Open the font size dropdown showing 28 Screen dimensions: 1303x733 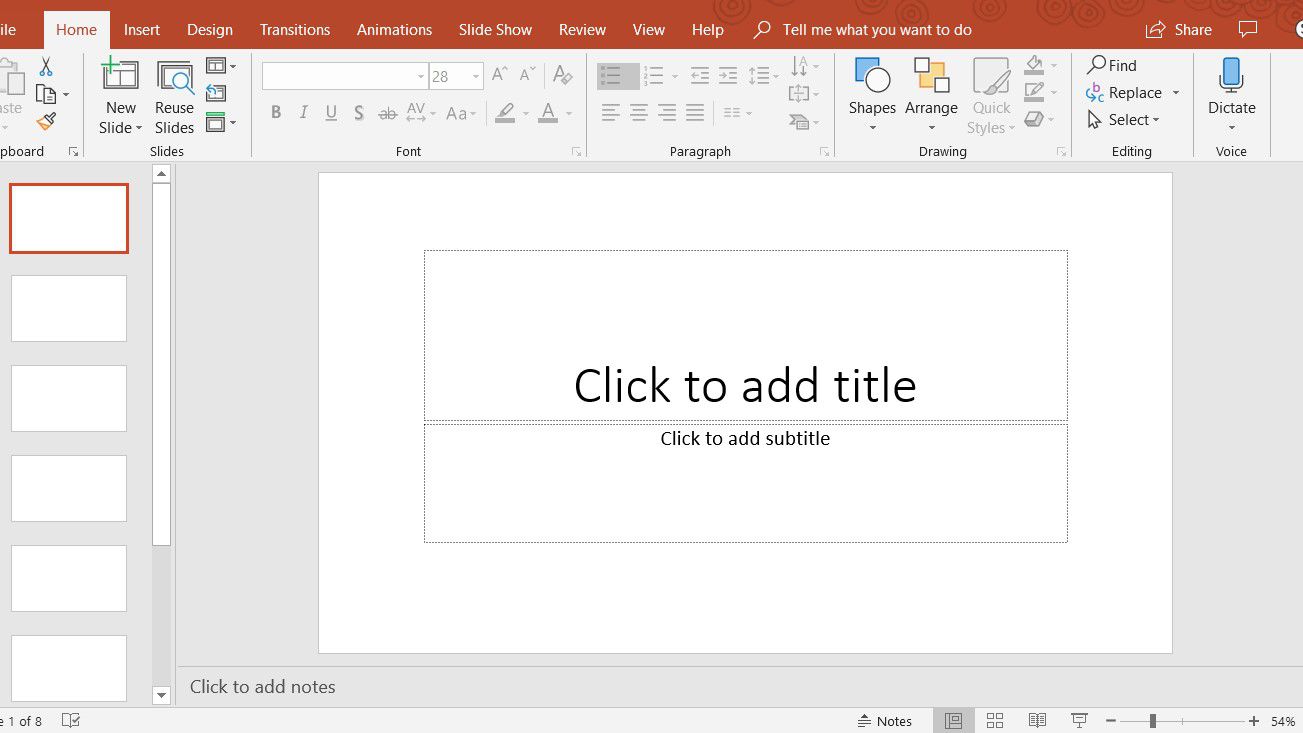pyautogui.click(x=476, y=76)
